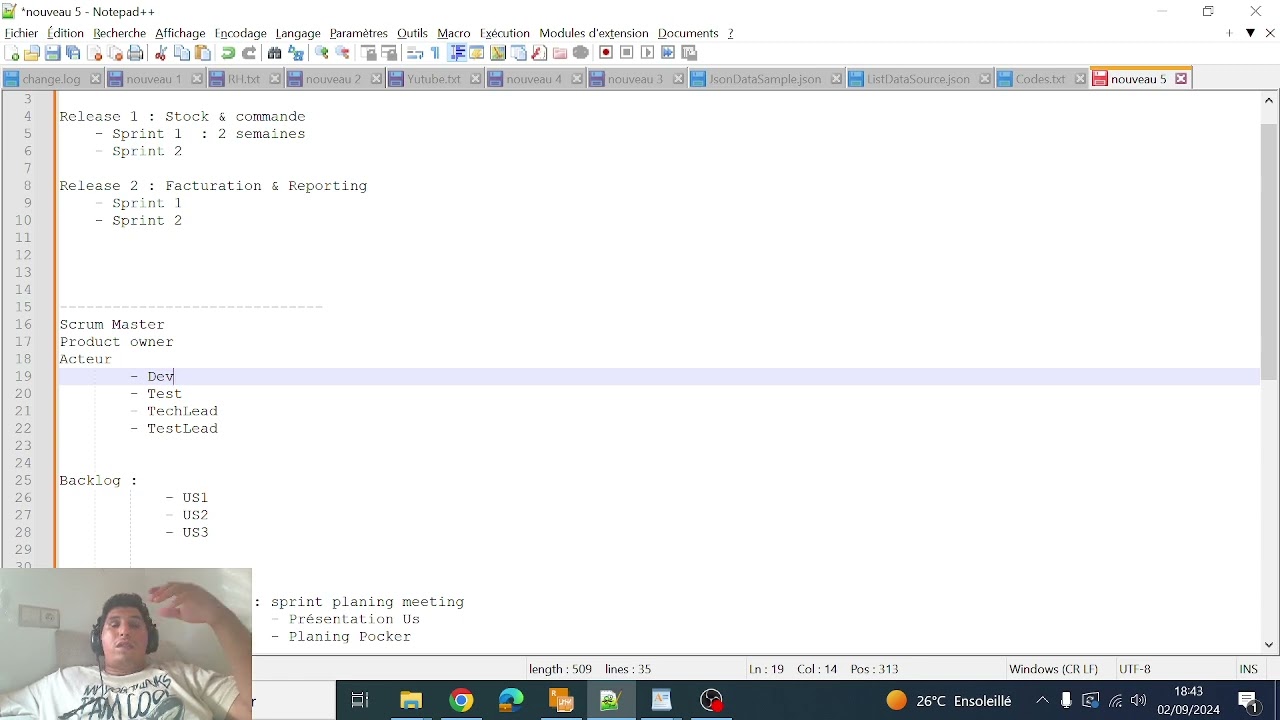This screenshot has height=720, width=1280.
Task: Open the notifications center icon
Action: 1248,701
